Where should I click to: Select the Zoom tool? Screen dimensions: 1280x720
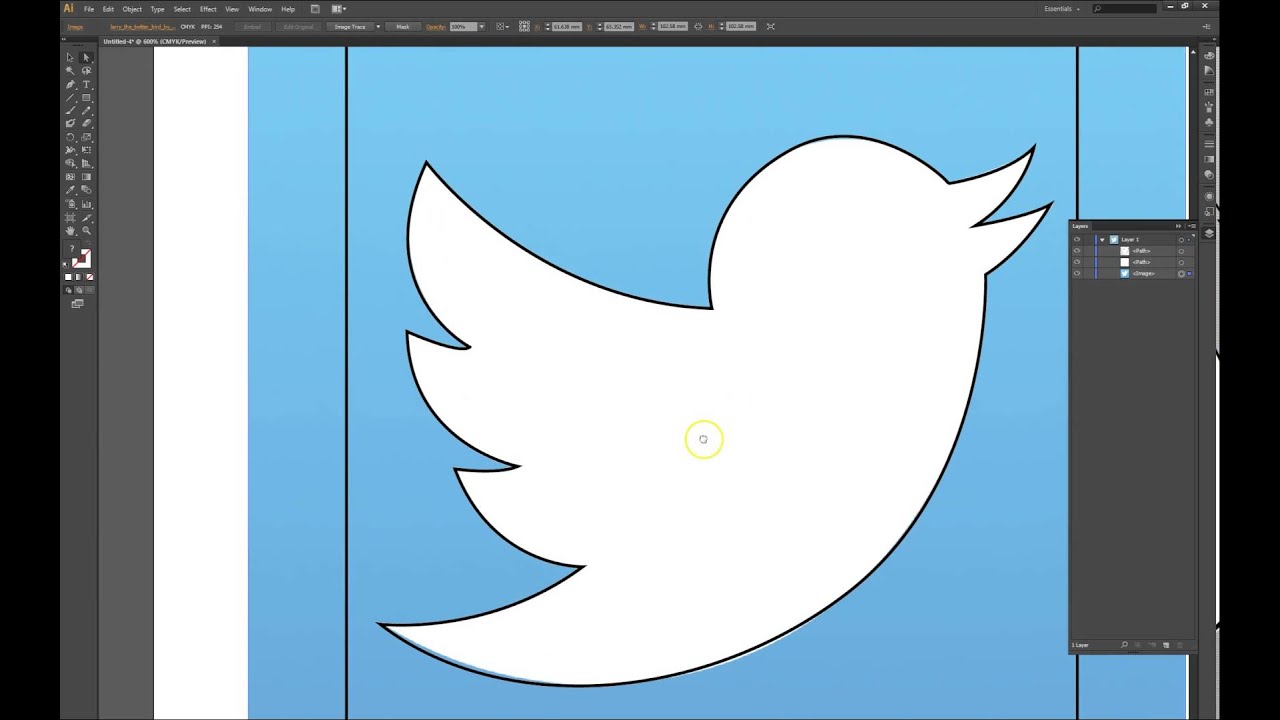tap(86, 230)
